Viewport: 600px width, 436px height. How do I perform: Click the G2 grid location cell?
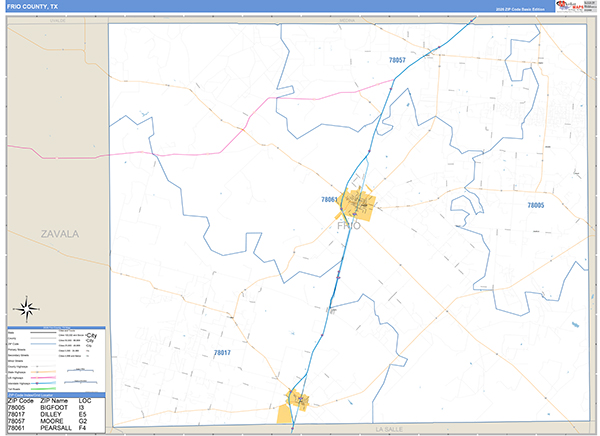(x=83, y=421)
